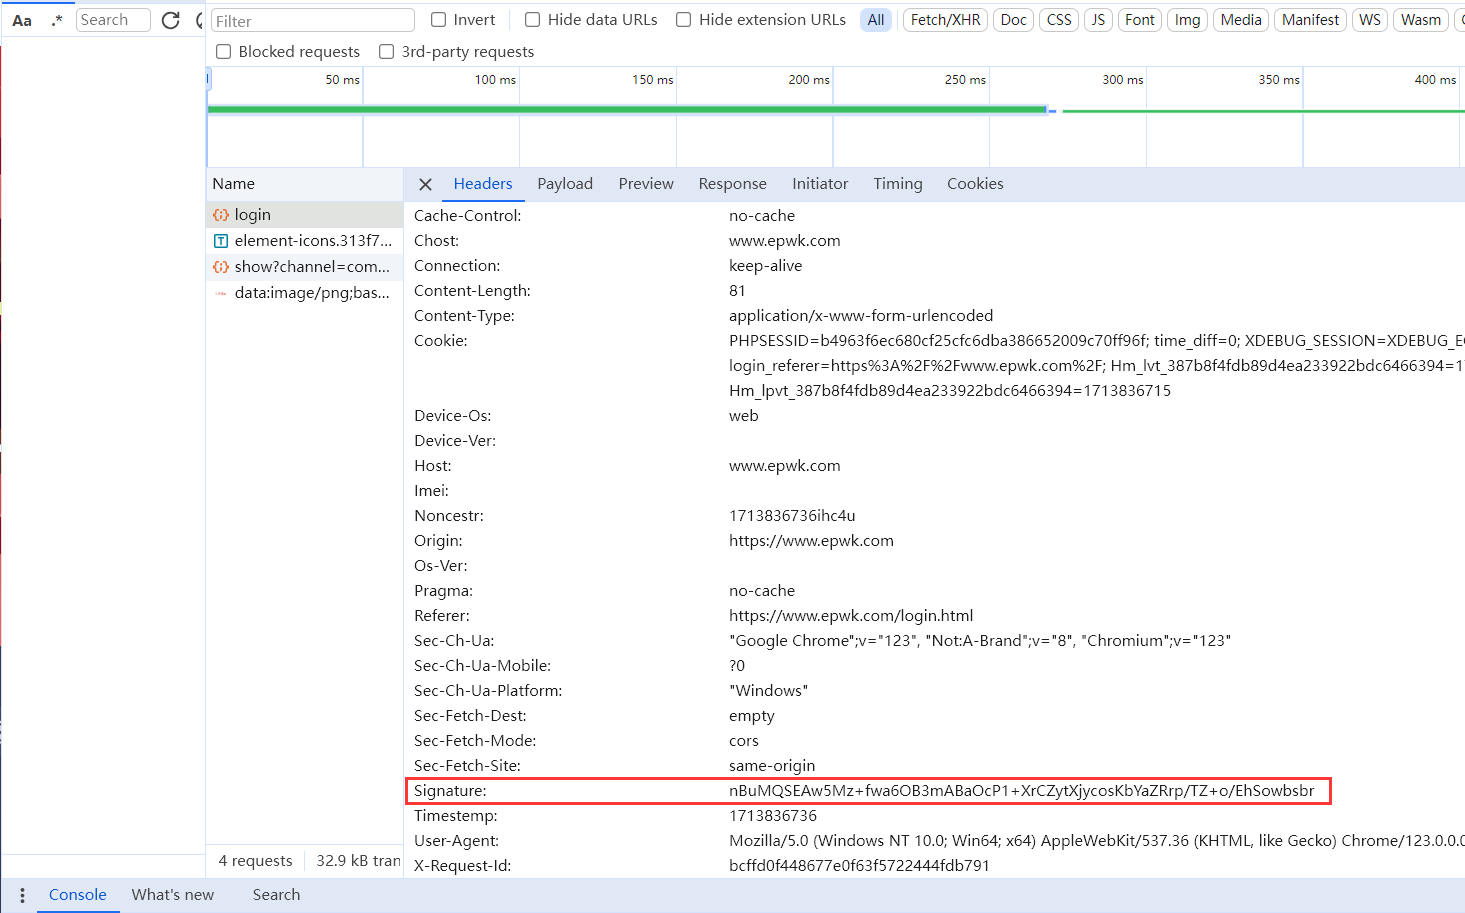The width and height of the screenshot is (1465, 913).
Task: Toggle regular expression search button
Action: 57,20
